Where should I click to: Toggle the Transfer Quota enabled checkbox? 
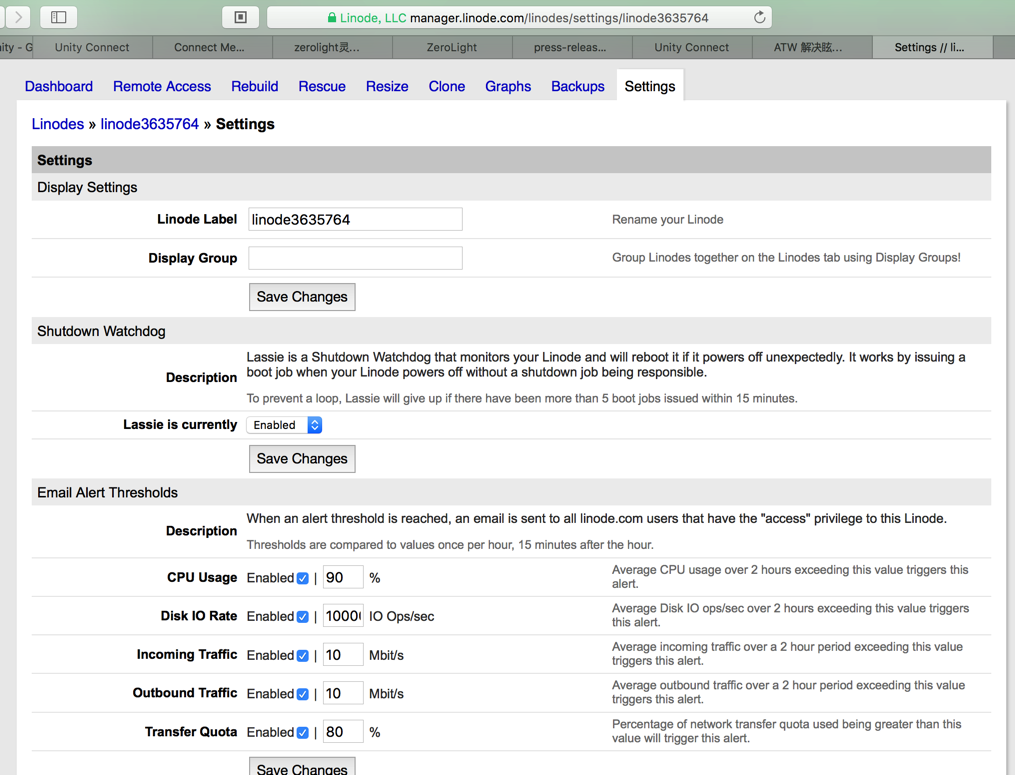(x=303, y=733)
